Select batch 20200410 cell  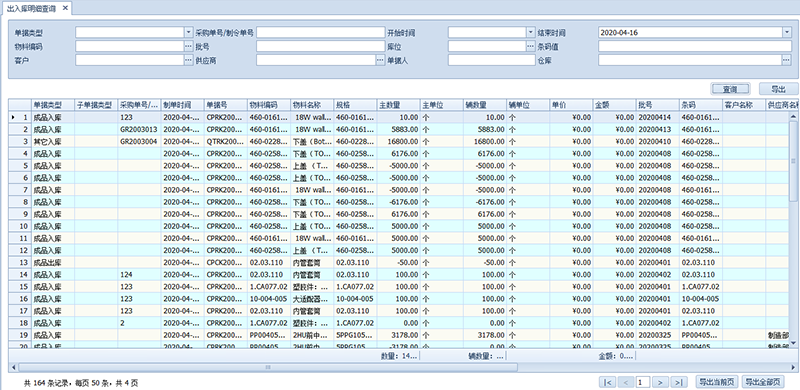(x=658, y=141)
